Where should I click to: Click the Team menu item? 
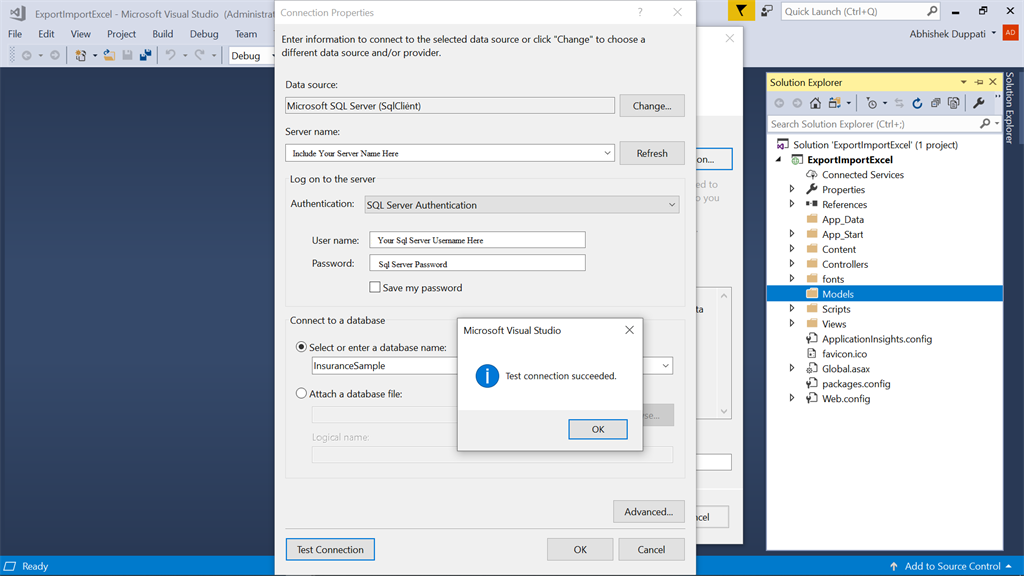coord(246,33)
